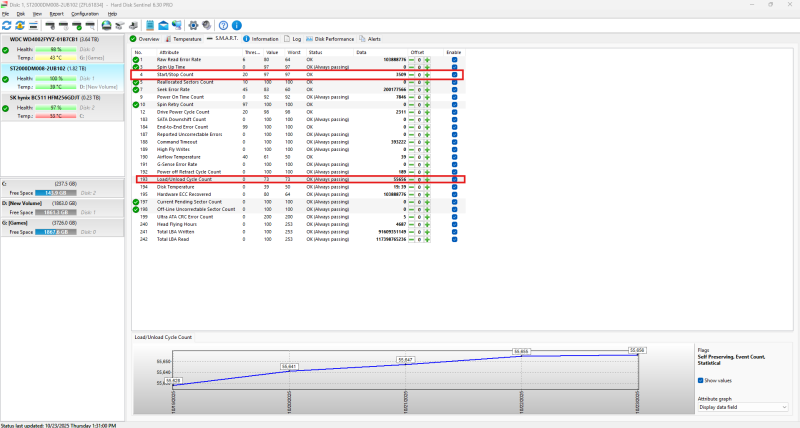The height and width of the screenshot is (428, 800).
Task: Click green plus on Command Timeout row
Action: tap(427, 142)
